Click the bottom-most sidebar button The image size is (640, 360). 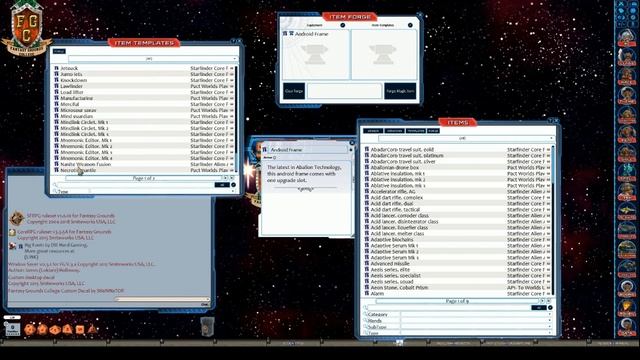(627, 327)
